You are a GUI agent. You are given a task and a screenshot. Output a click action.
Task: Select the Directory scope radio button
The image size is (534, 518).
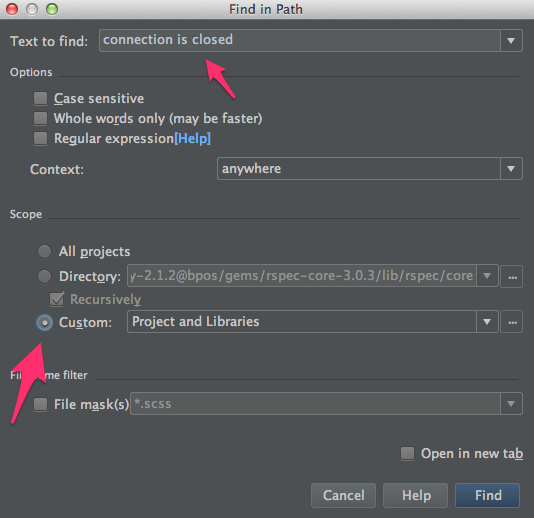click(x=44, y=276)
